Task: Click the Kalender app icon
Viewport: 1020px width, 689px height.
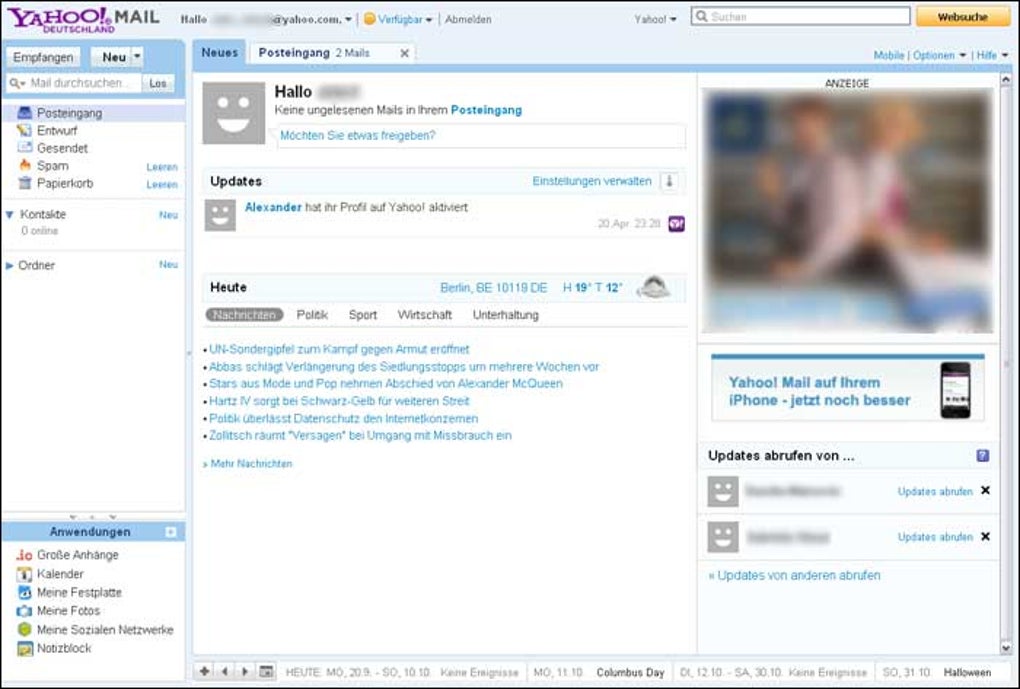Action: point(24,574)
